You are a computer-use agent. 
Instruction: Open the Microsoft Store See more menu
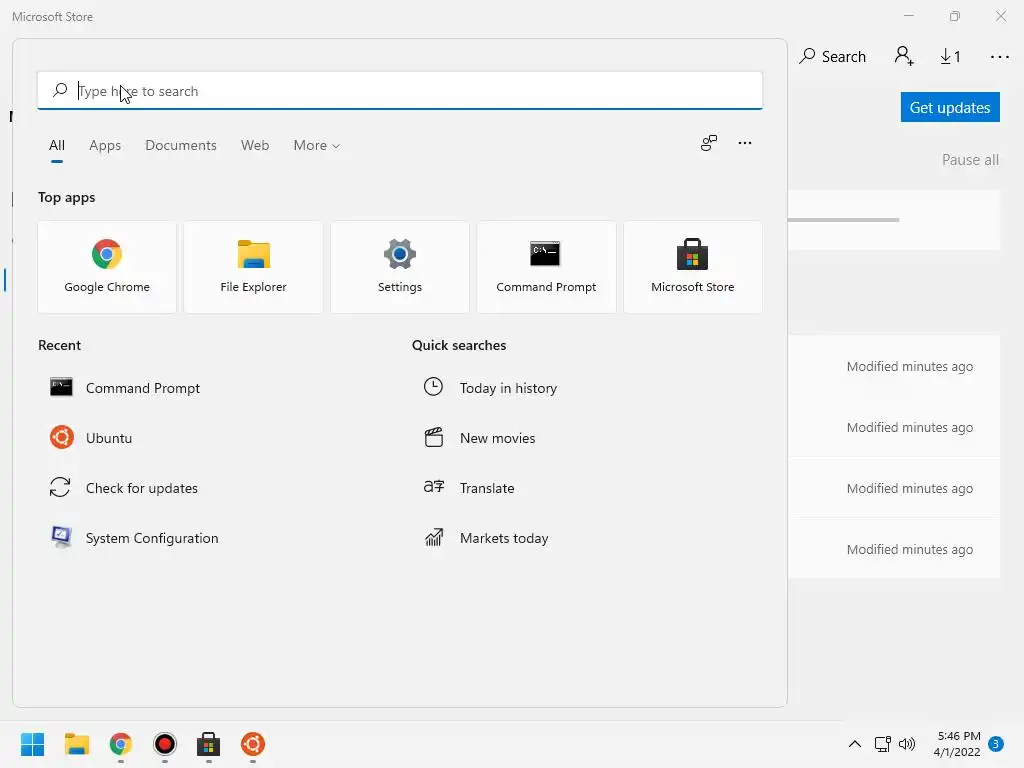pos(999,57)
